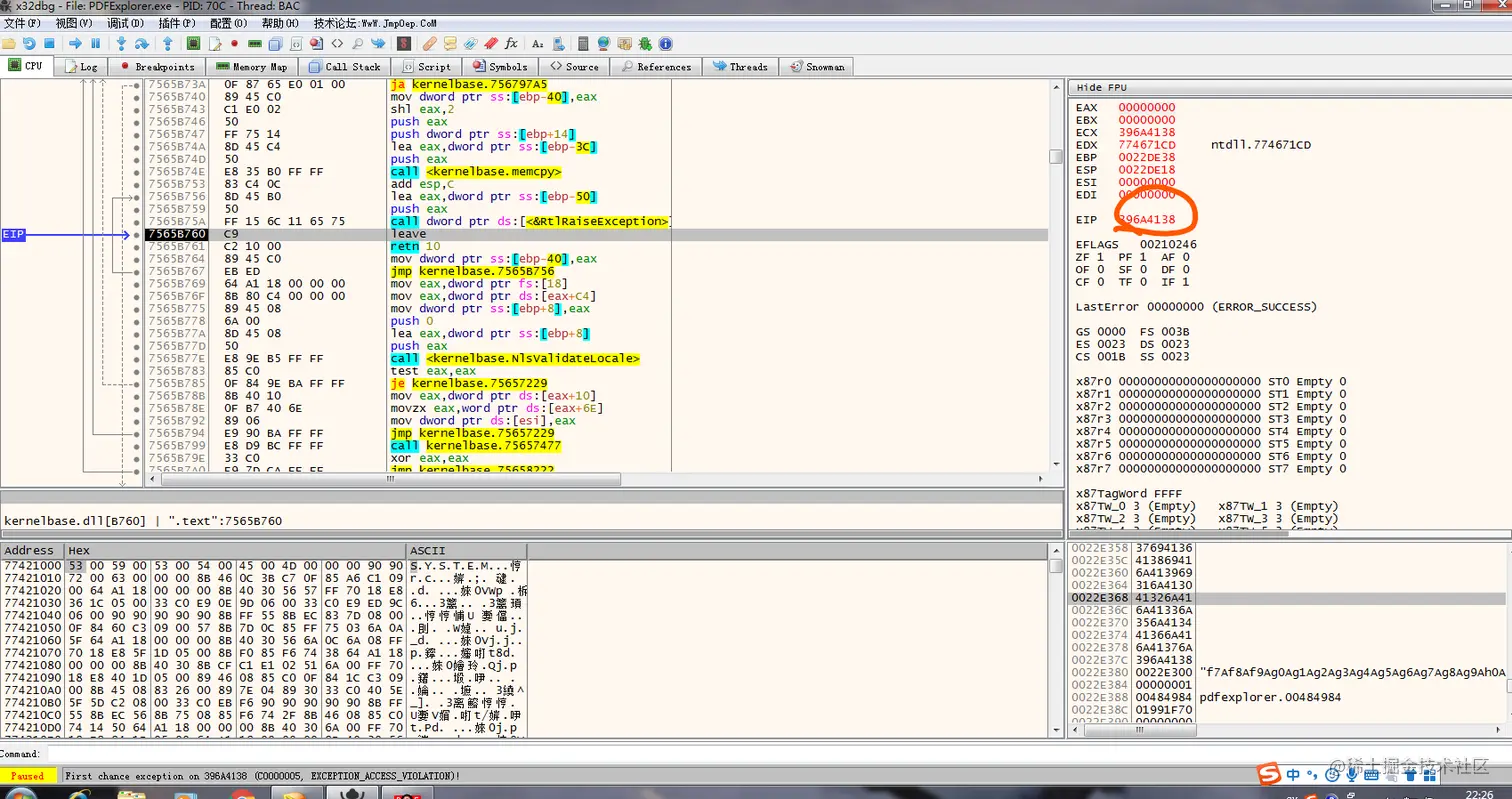
Task: Open the 配置(O) menu
Action: click(229, 22)
